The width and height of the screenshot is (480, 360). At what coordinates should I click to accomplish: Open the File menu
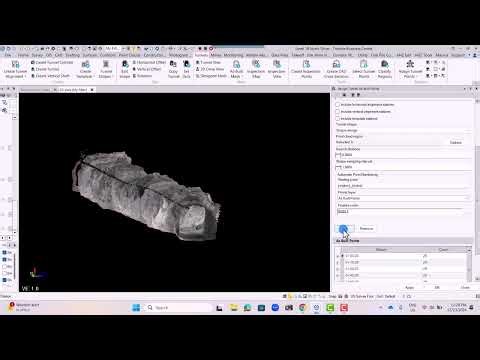[8, 55]
